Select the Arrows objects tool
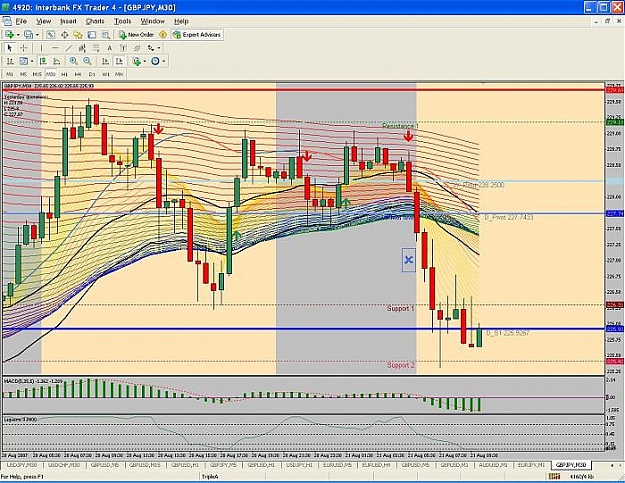625x483 pixels. coord(151,48)
